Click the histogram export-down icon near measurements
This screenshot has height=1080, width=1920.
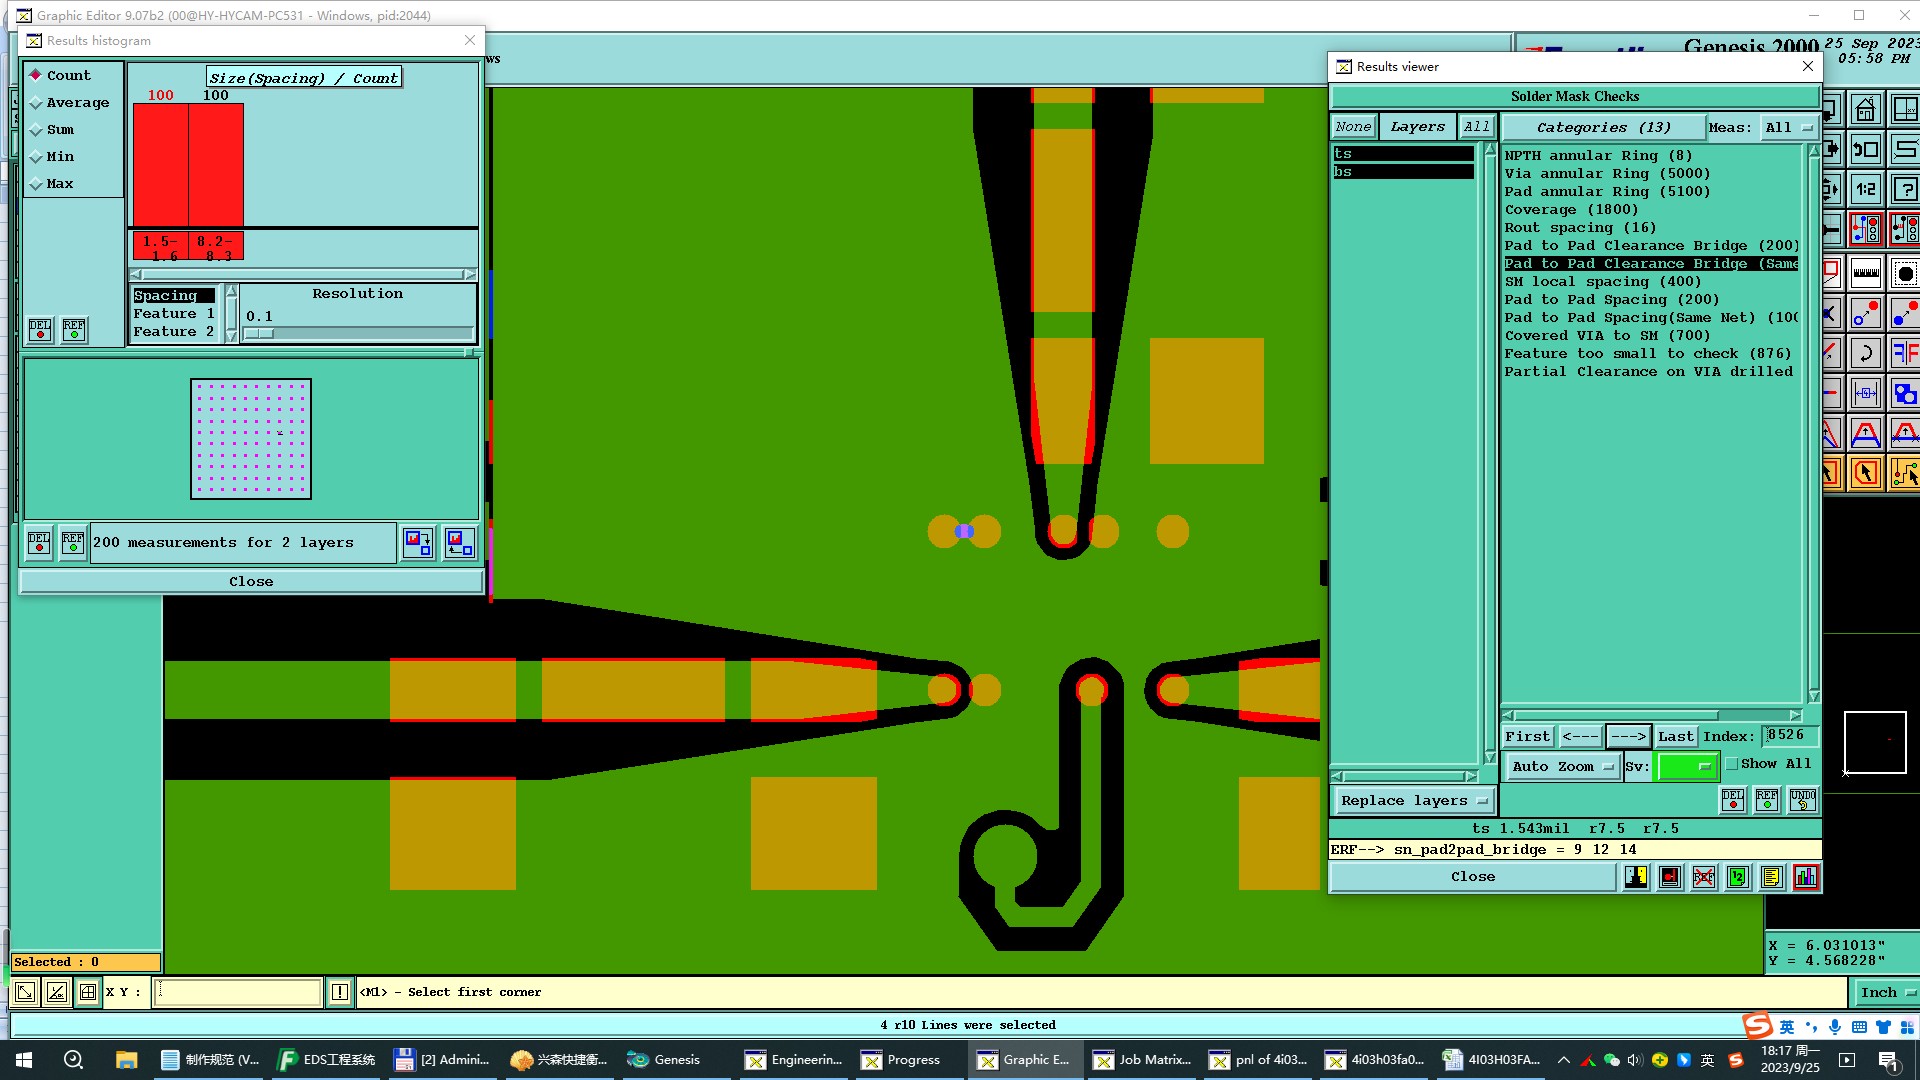click(x=418, y=543)
